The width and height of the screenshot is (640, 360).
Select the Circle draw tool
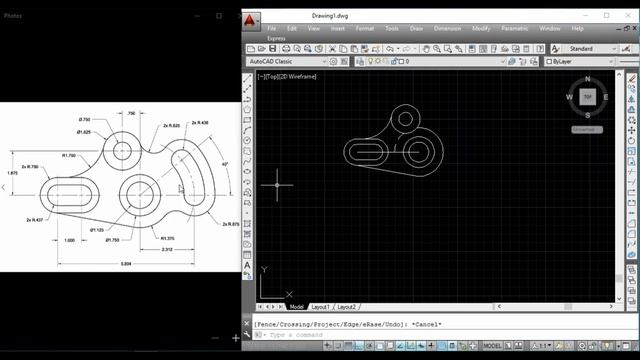pos(247,140)
